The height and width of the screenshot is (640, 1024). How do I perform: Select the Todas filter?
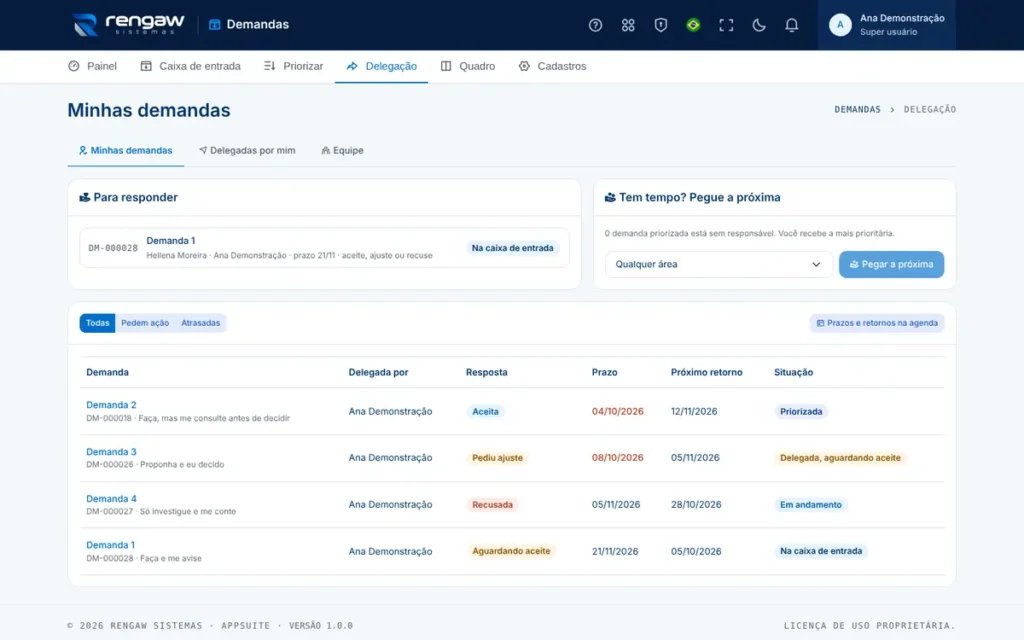click(x=97, y=323)
